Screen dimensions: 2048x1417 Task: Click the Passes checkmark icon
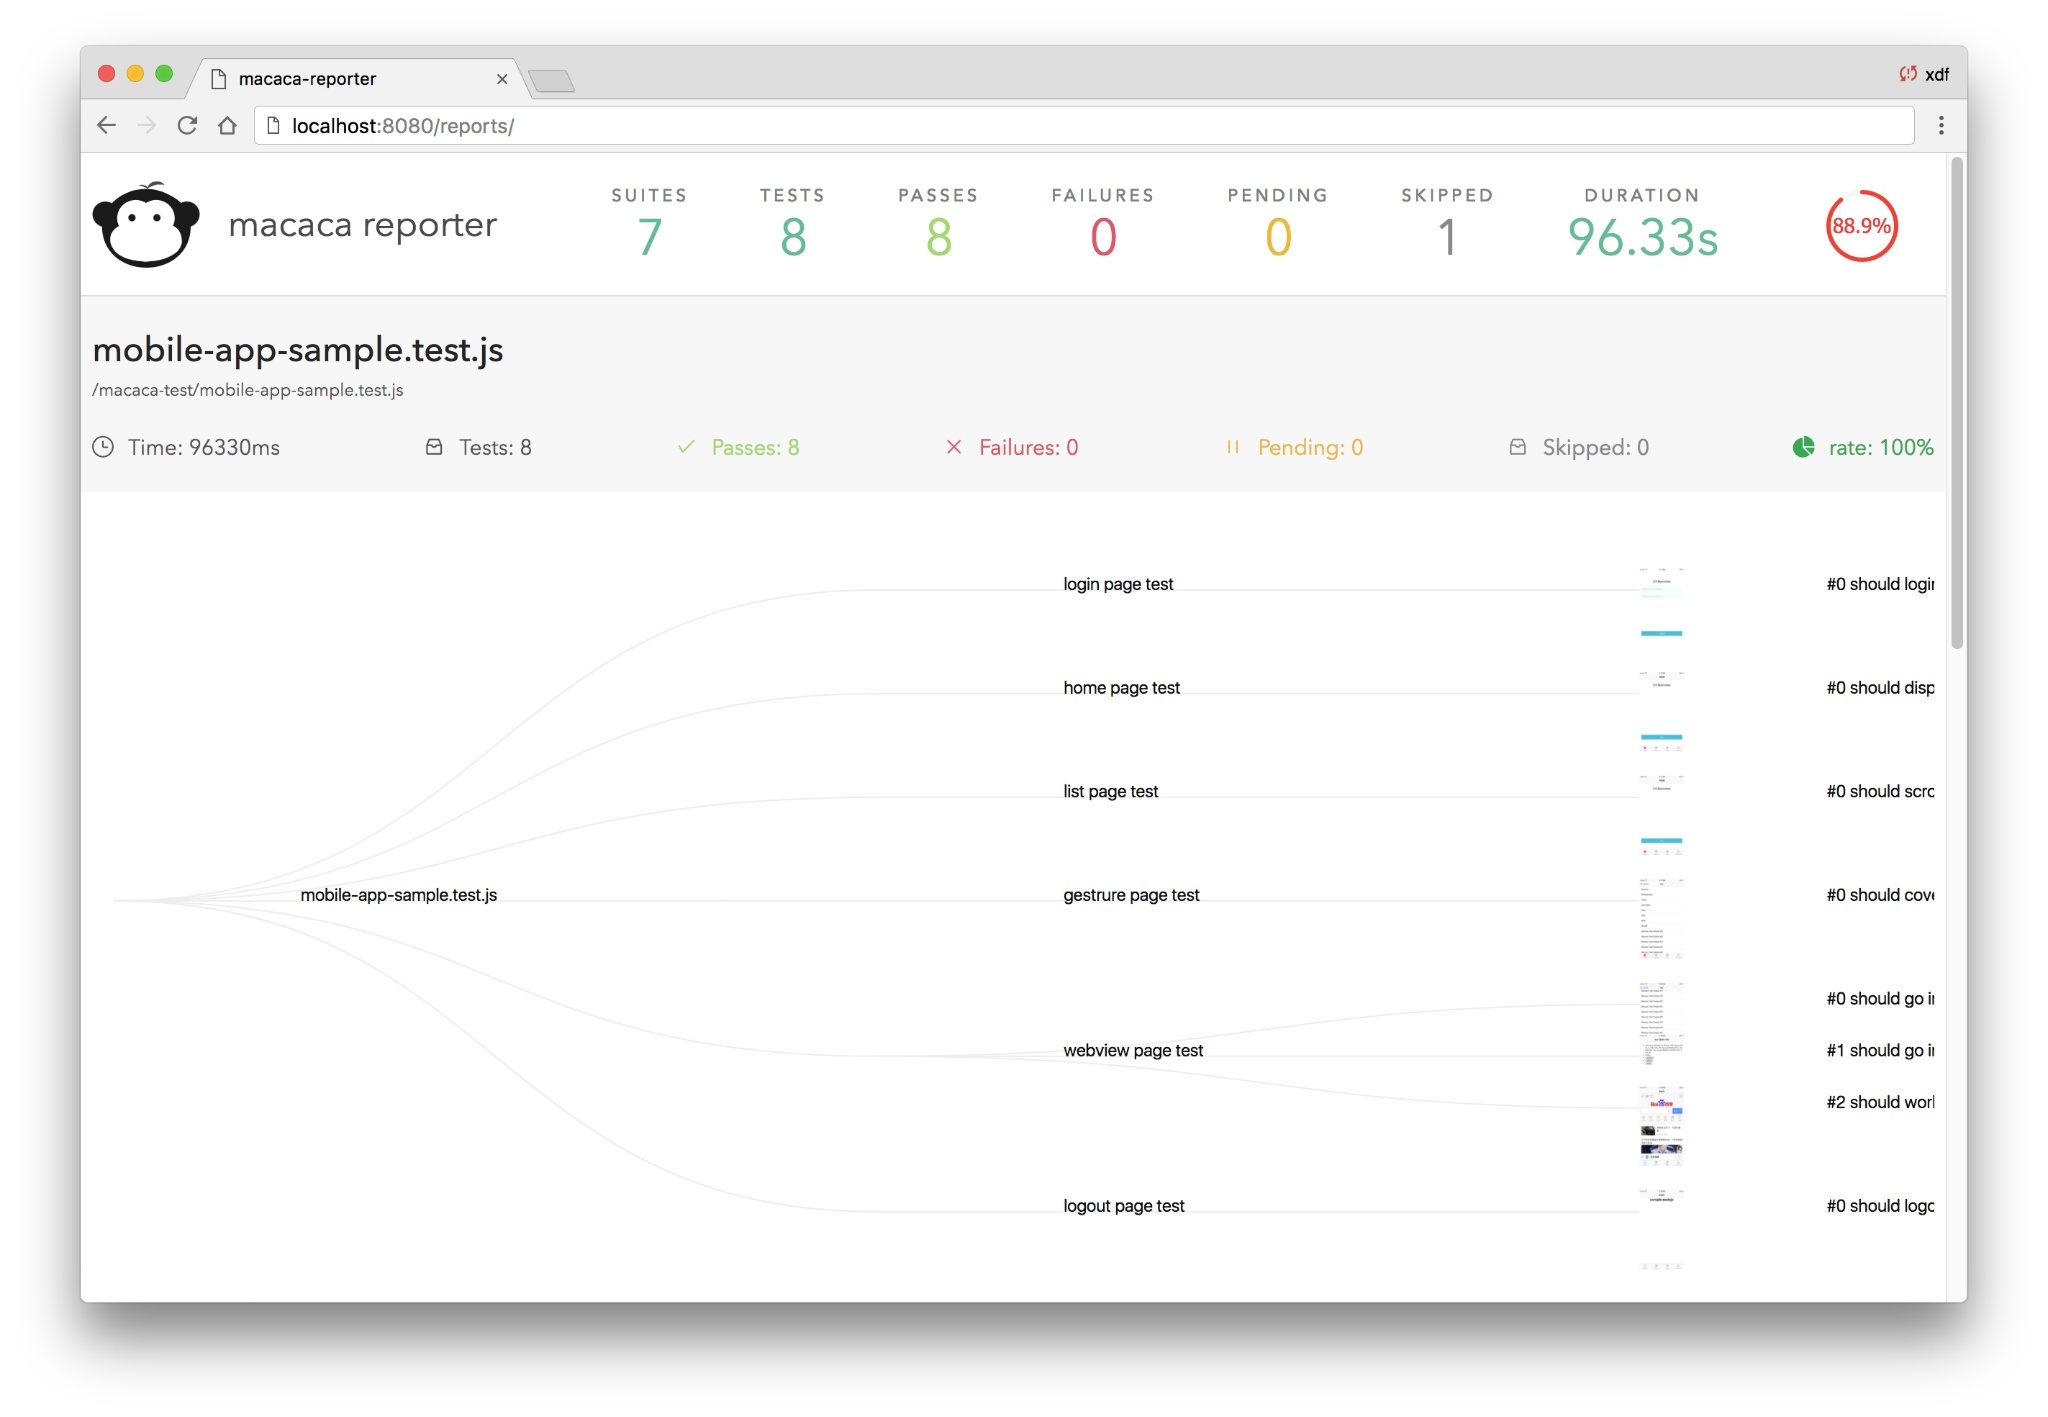[686, 448]
